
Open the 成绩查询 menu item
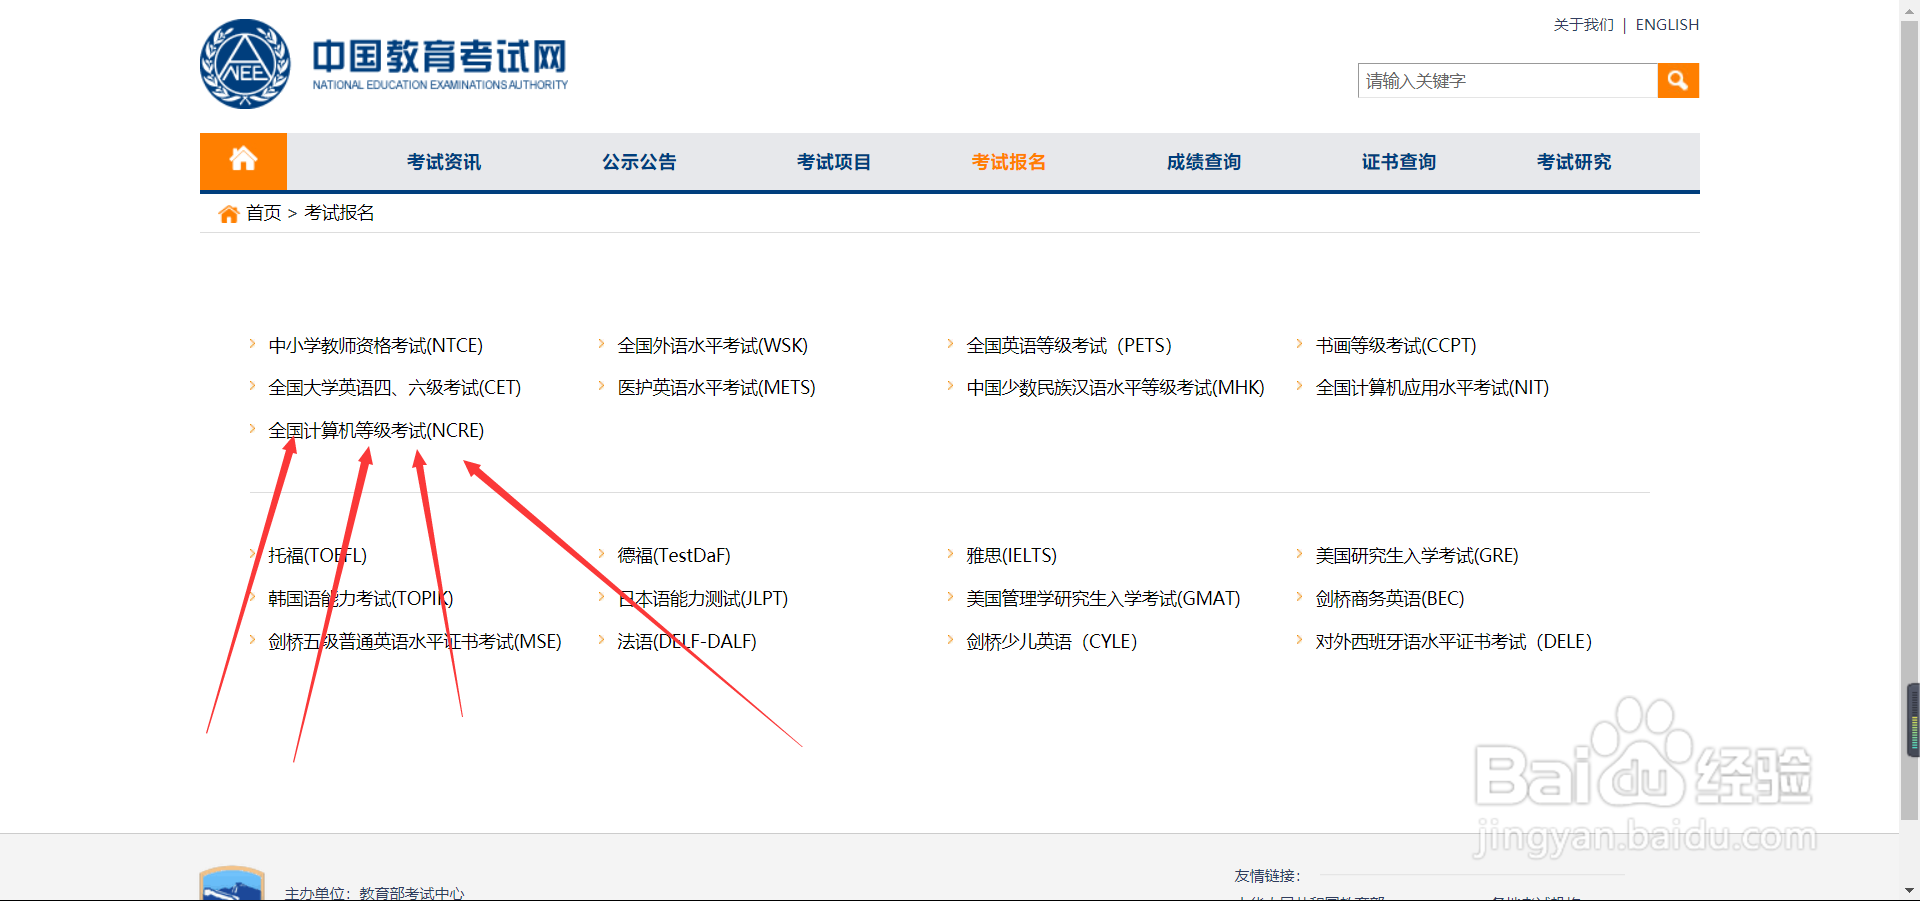coord(1203,161)
